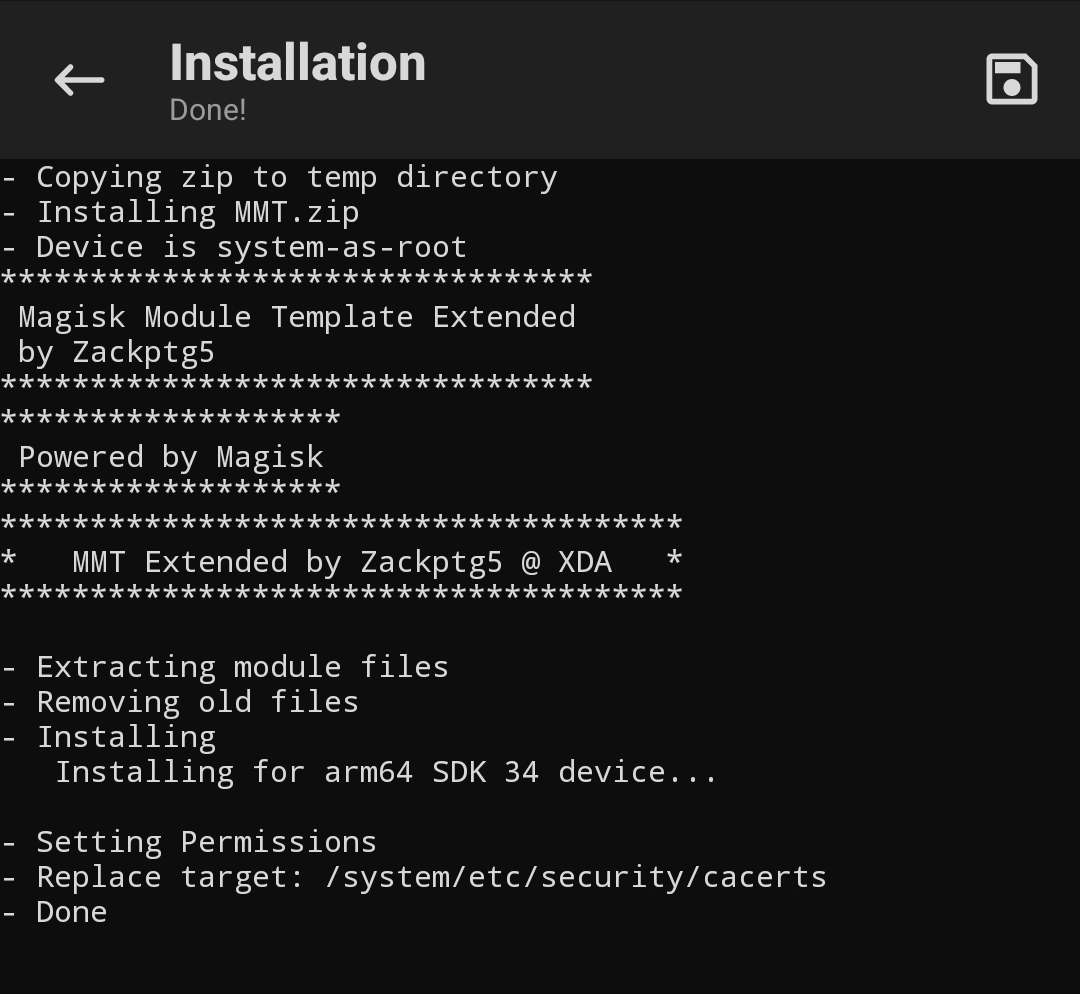Save the installation log with disk icon
Screen dimensions: 1080x994
click(x=1011, y=79)
